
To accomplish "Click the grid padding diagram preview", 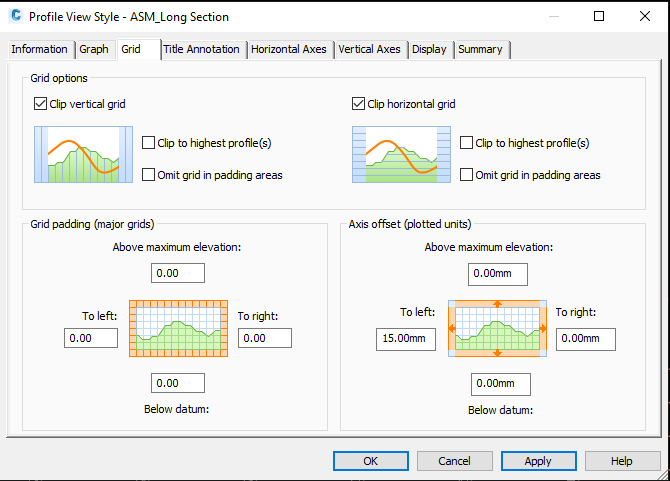I will 179,328.
